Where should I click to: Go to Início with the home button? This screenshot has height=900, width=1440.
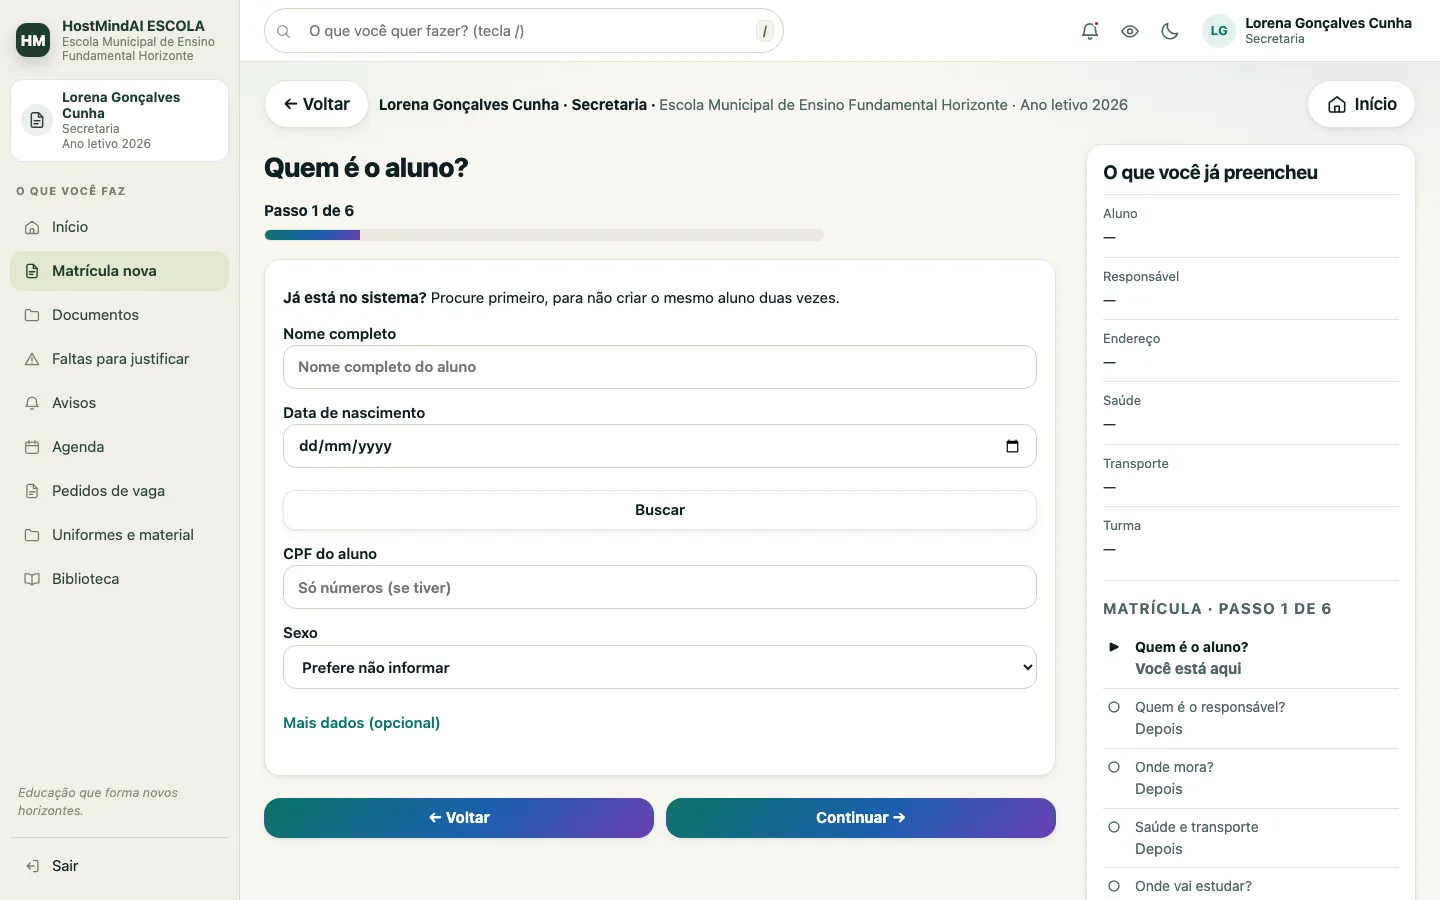pyautogui.click(x=1361, y=104)
